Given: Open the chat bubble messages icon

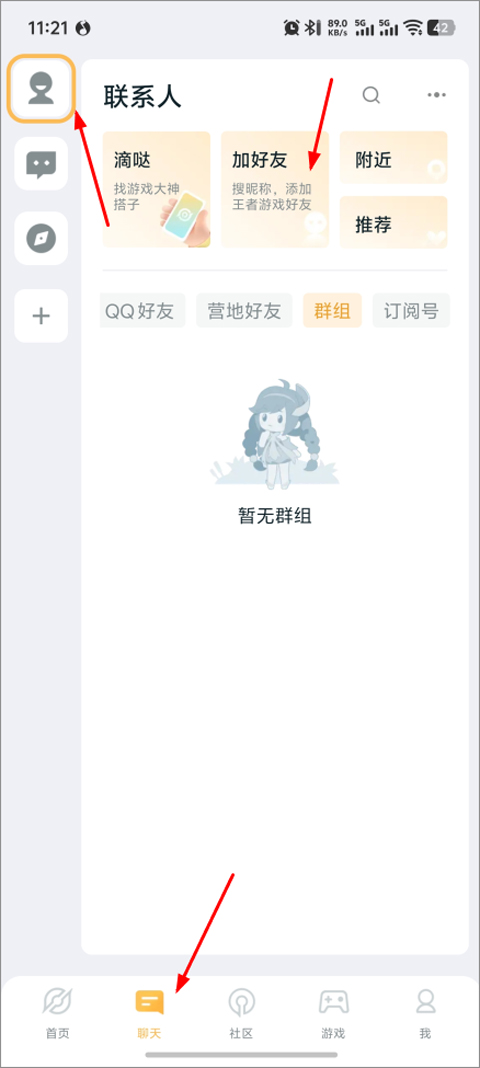Looking at the screenshot, I should point(41,163).
